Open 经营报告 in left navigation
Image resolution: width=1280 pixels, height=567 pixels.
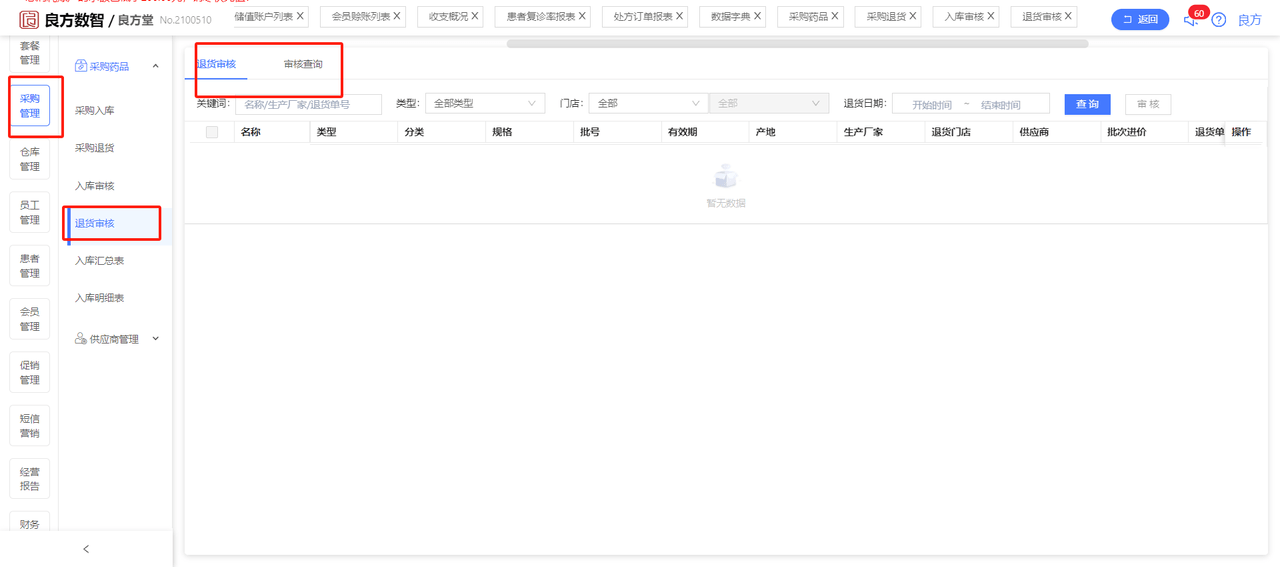[30, 479]
